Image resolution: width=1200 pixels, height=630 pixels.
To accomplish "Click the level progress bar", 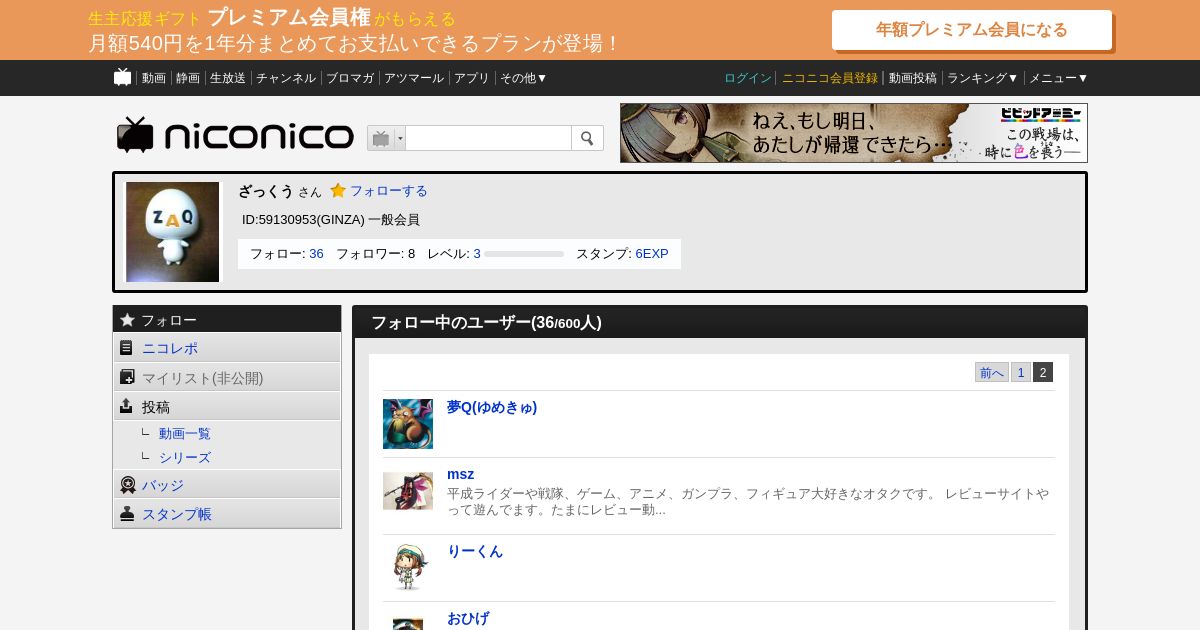I will 524,254.
